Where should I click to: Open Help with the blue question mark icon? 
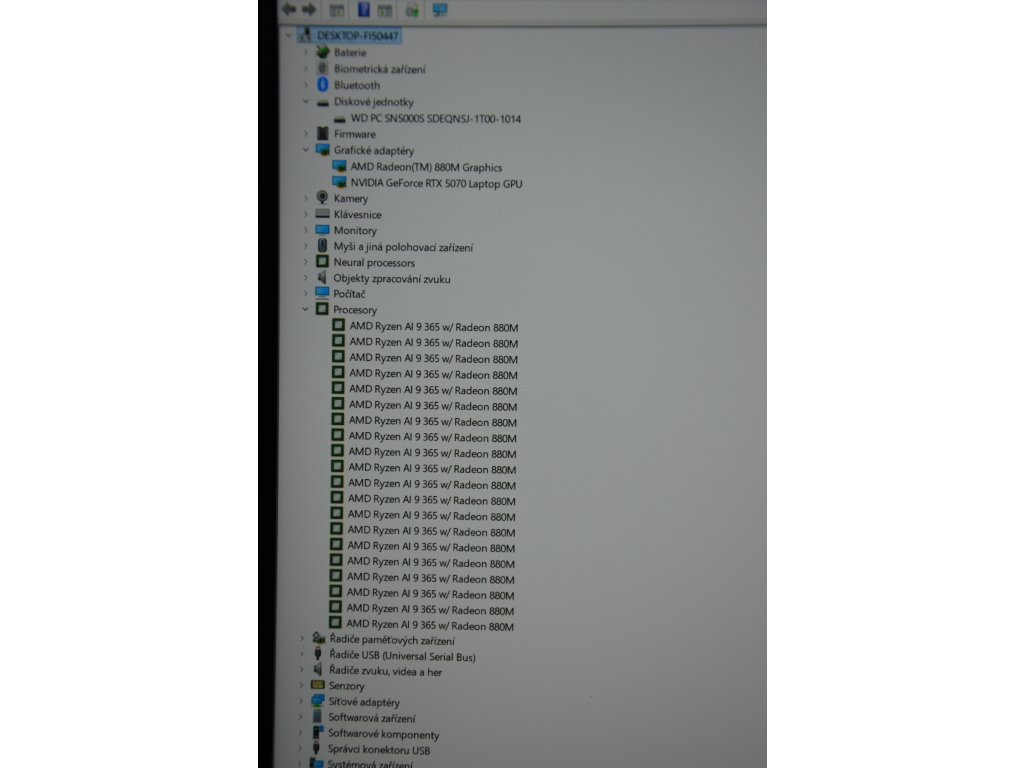364,9
